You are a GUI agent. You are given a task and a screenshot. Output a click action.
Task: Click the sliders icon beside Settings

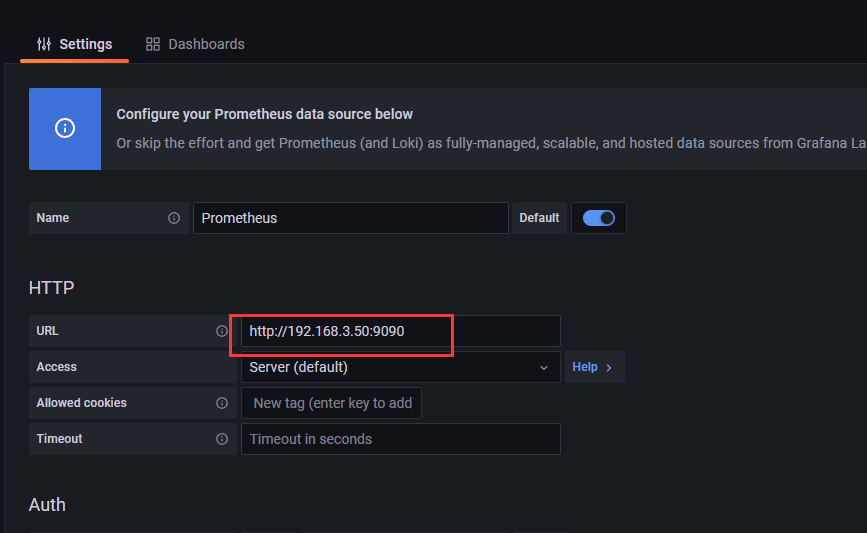click(44, 44)
